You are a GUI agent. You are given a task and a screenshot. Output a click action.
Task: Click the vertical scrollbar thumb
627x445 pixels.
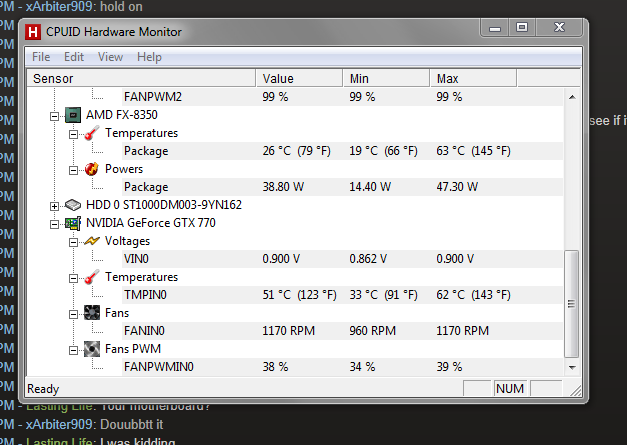coord(572,304)
